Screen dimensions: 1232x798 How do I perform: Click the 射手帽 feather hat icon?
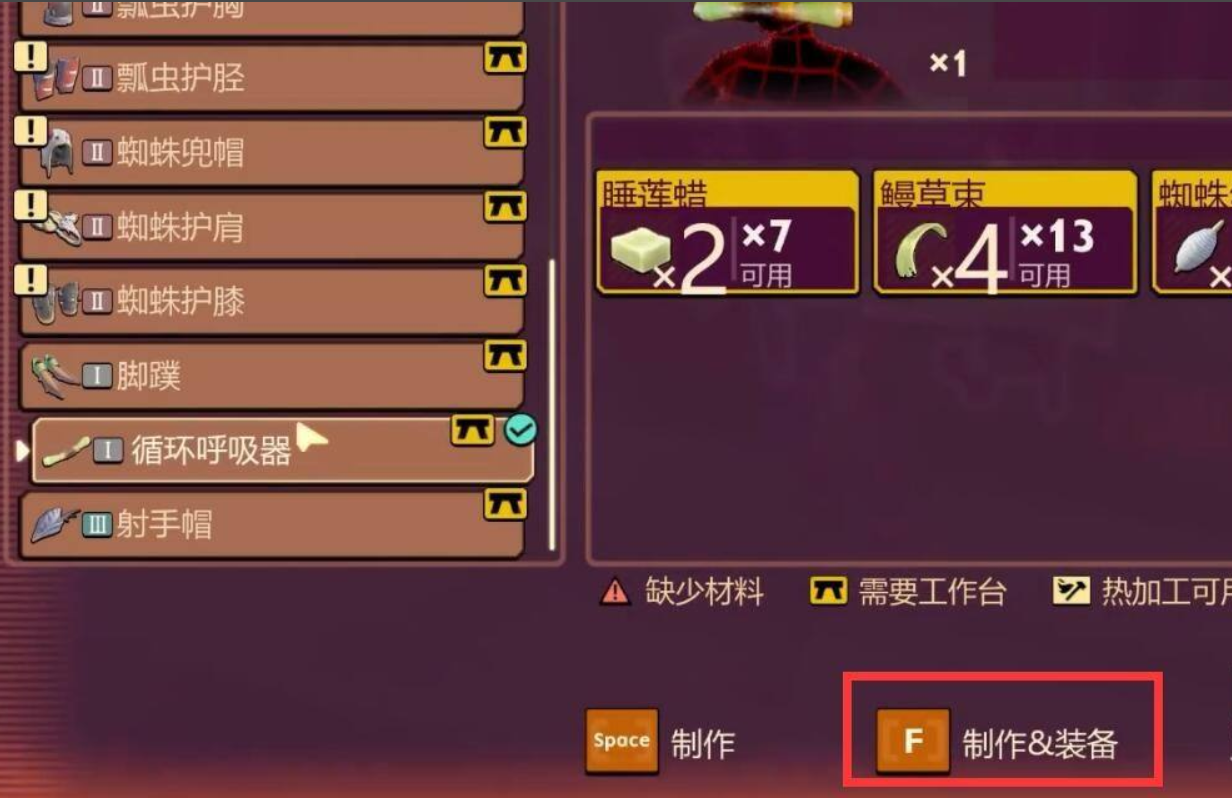tap(54, 525)
